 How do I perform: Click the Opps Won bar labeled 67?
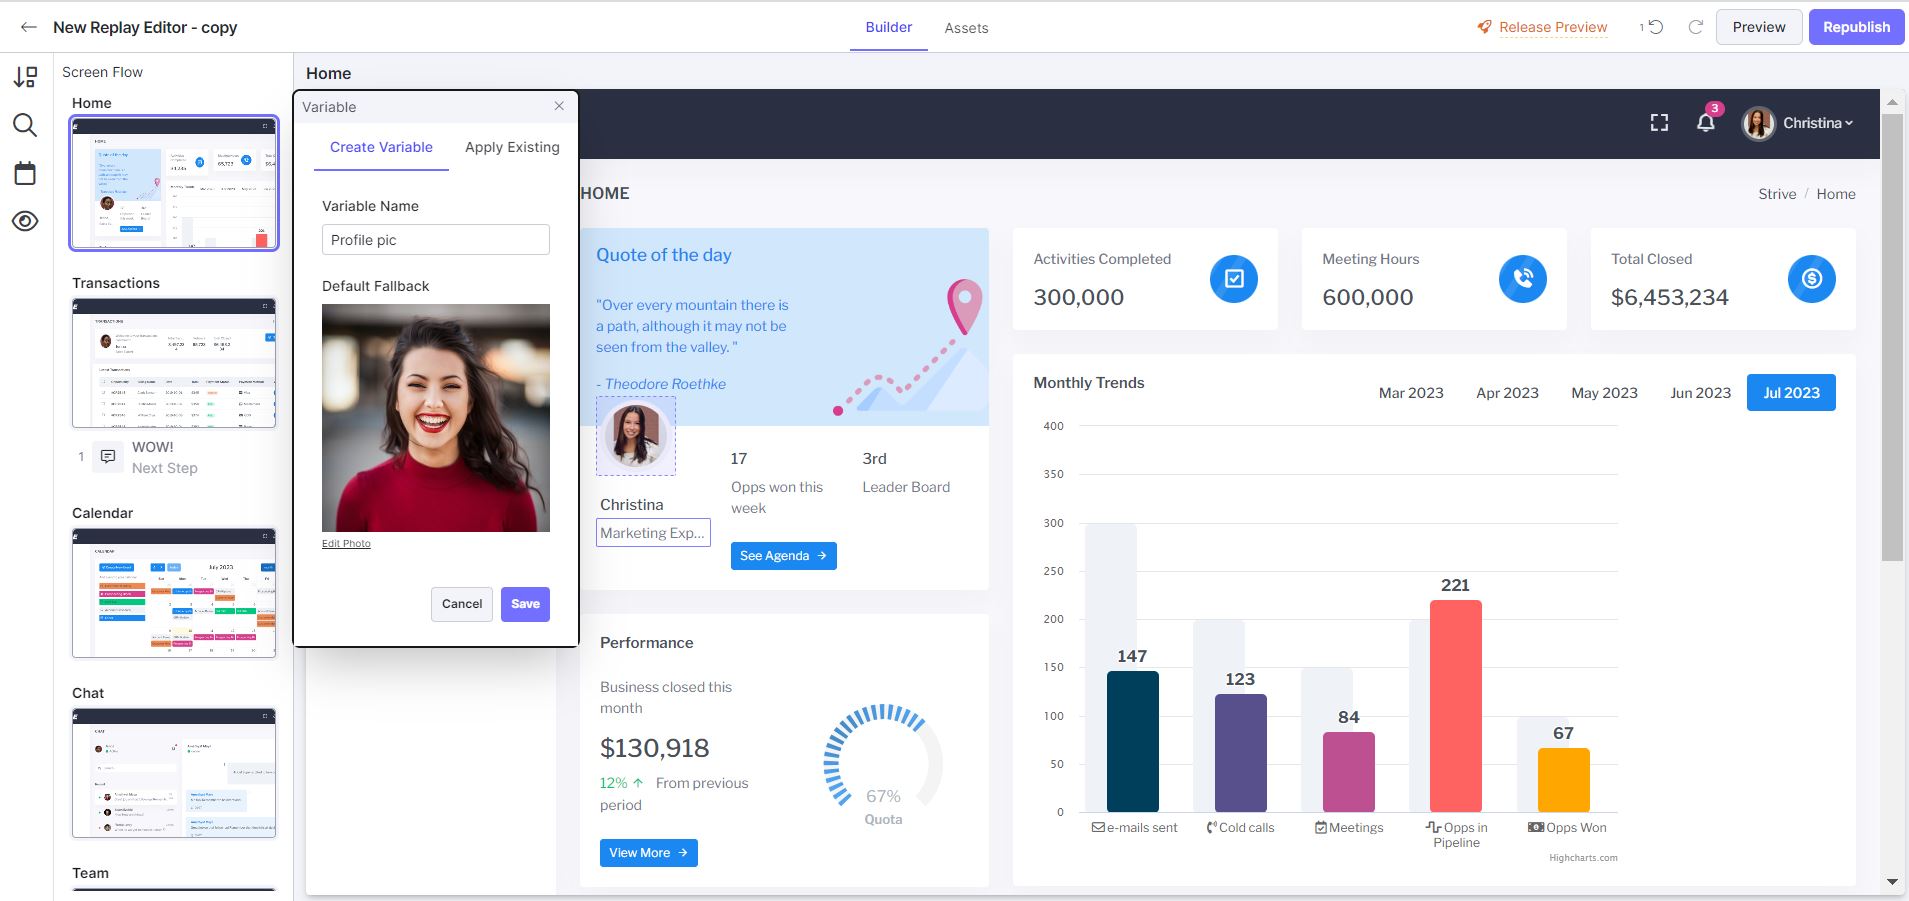(1564, 780)
